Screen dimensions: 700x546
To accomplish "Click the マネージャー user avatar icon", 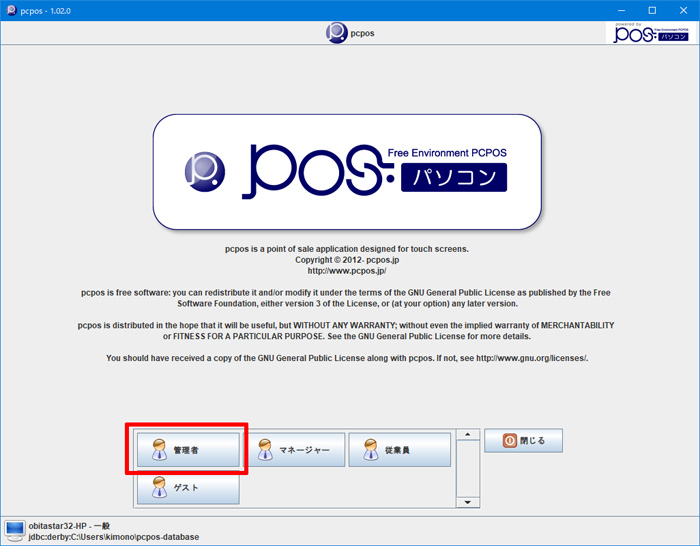I will point(265,450).
